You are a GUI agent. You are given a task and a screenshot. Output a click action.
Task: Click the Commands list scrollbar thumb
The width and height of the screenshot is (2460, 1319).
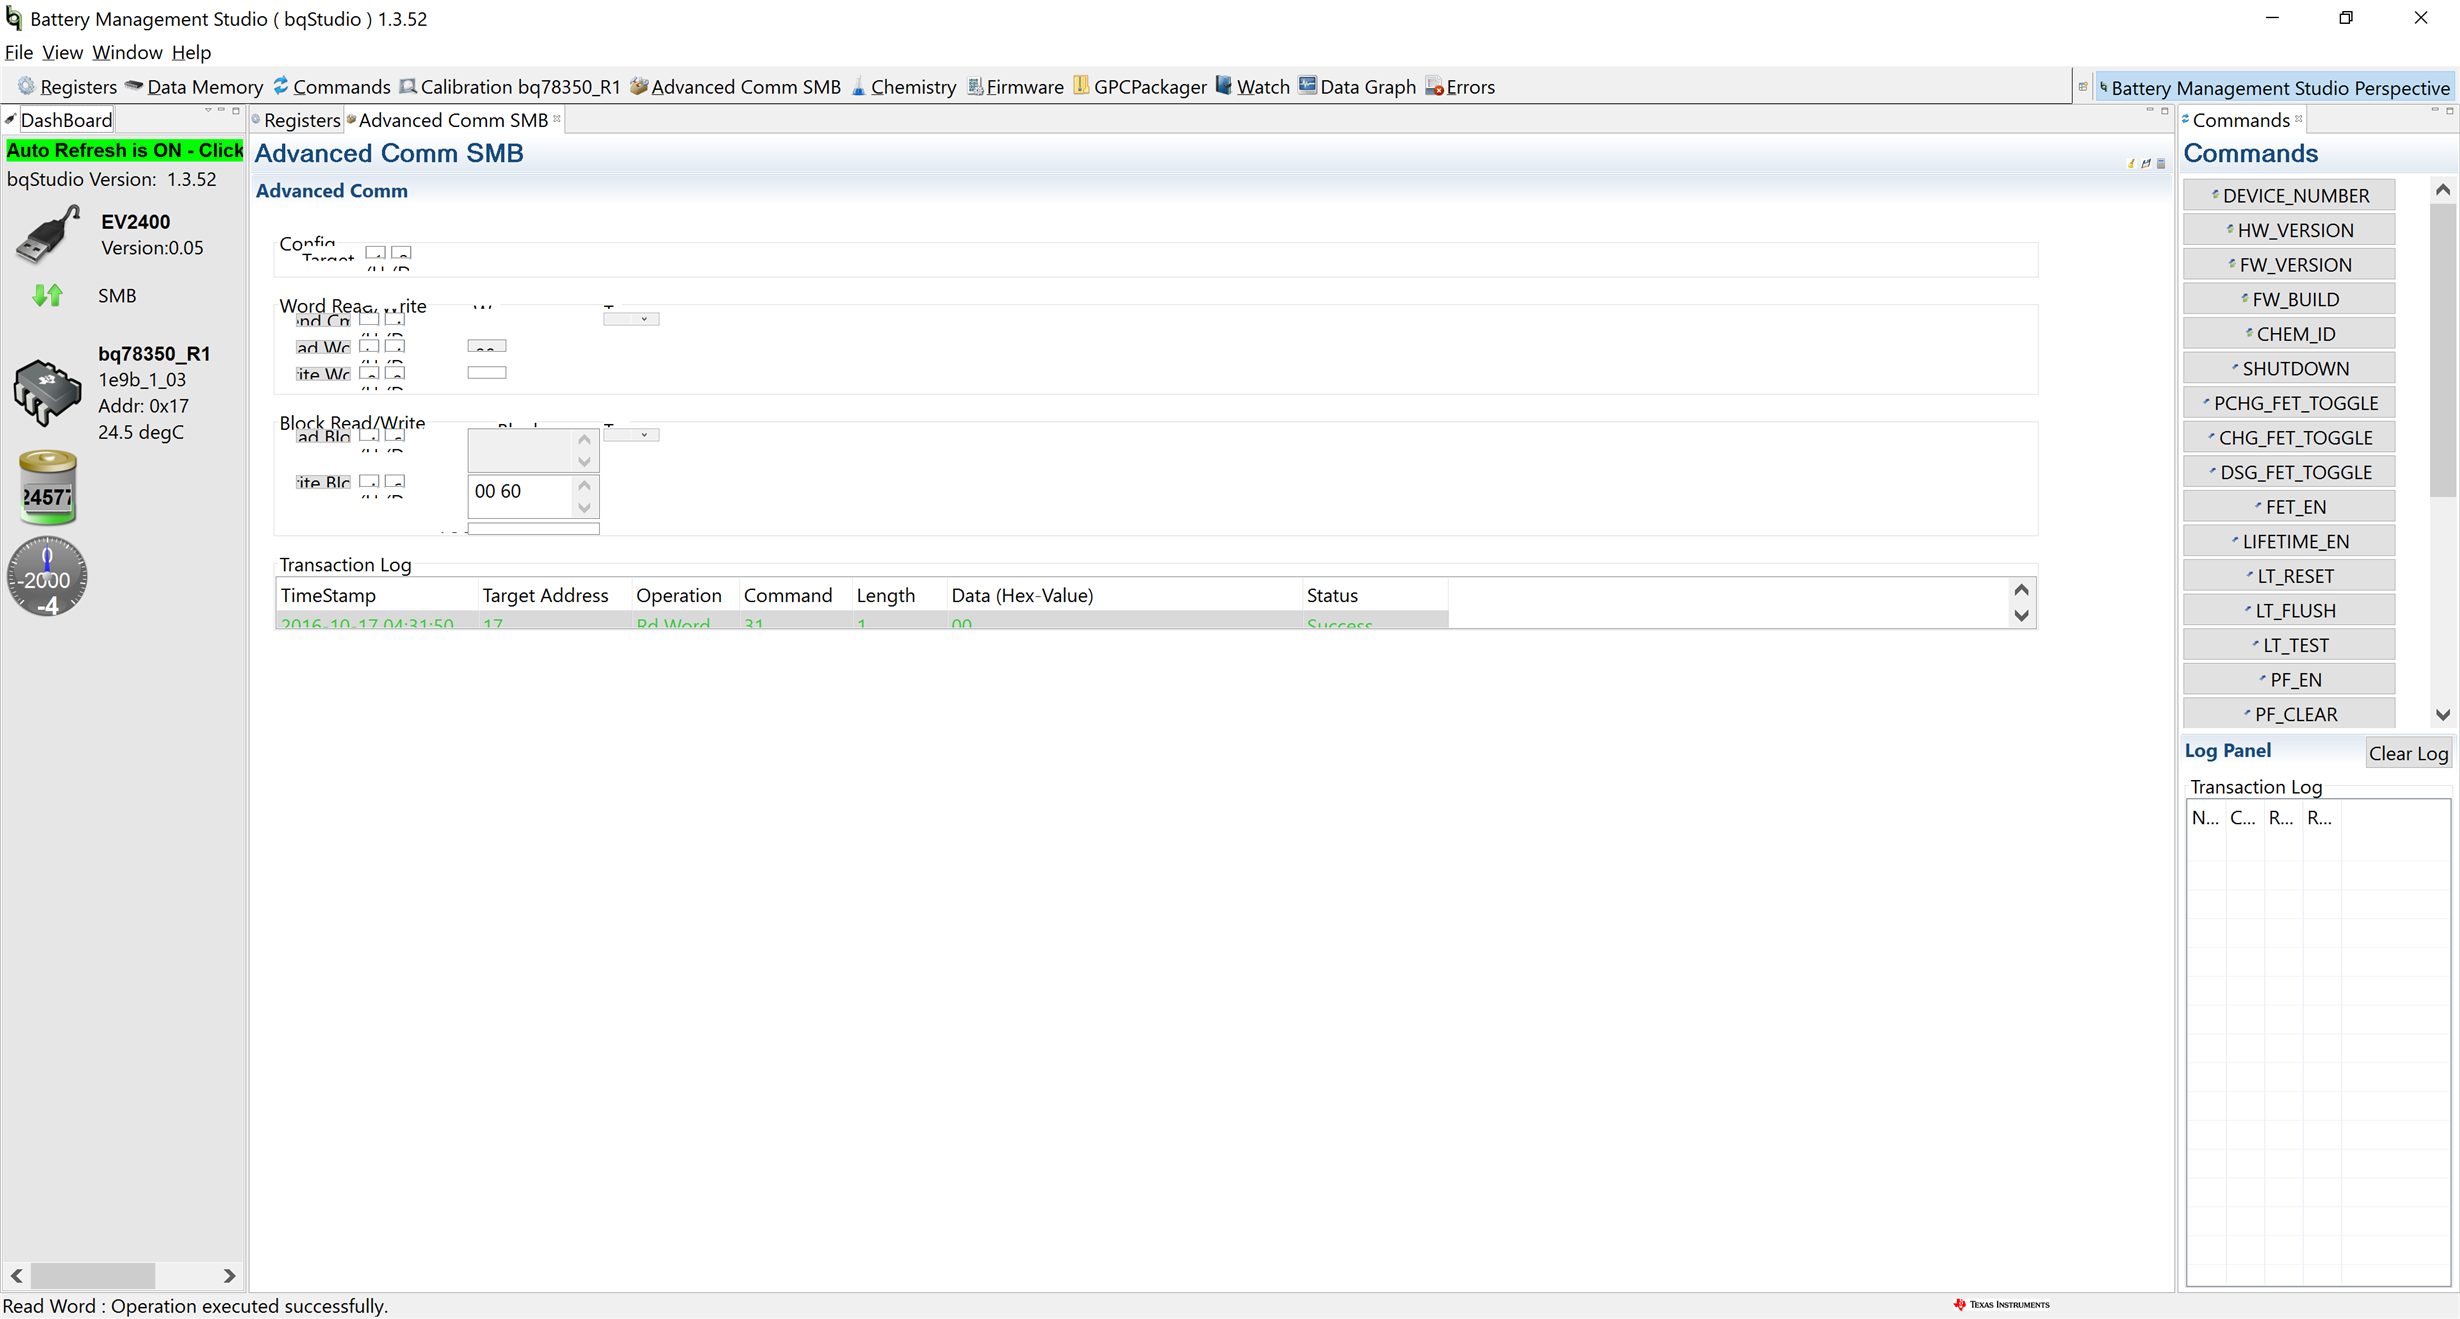(2443, 350)
